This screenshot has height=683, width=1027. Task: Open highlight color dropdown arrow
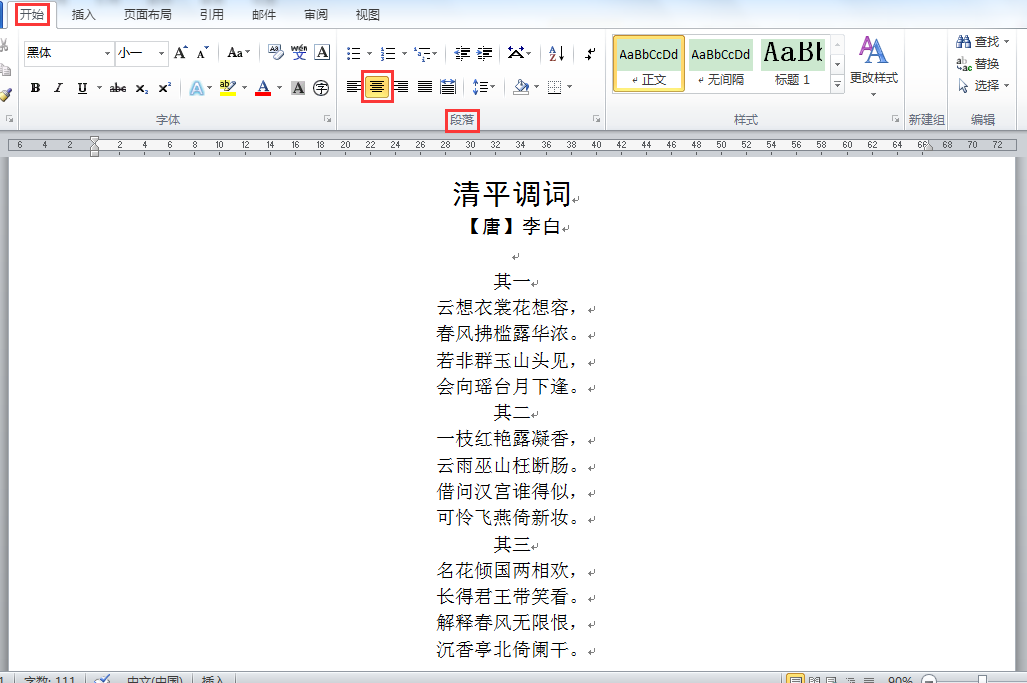244,88
